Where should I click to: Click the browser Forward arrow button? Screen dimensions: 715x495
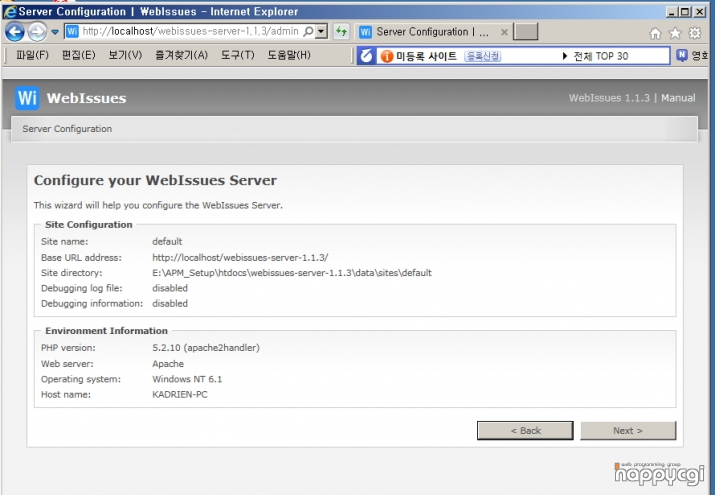click(37, 32)
